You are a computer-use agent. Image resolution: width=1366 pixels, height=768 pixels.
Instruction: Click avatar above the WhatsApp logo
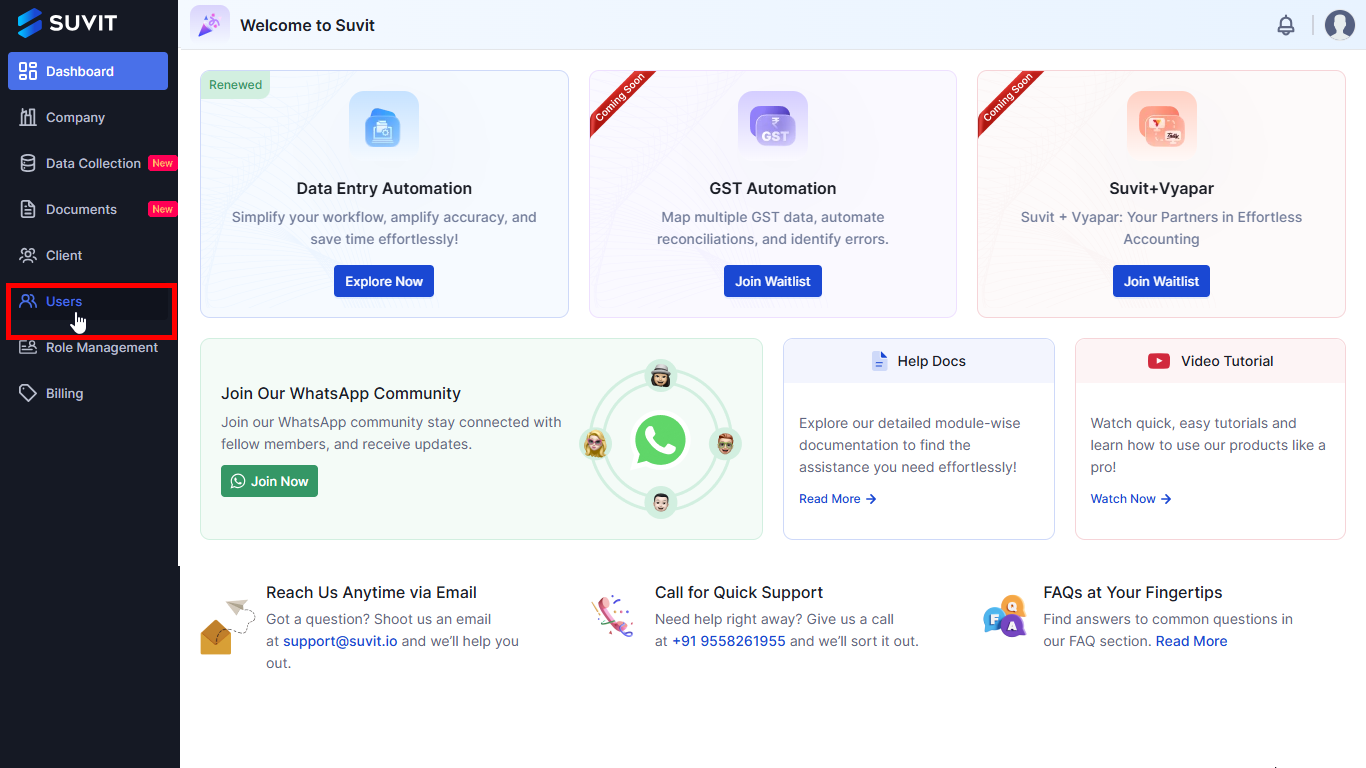click(660, 375)
